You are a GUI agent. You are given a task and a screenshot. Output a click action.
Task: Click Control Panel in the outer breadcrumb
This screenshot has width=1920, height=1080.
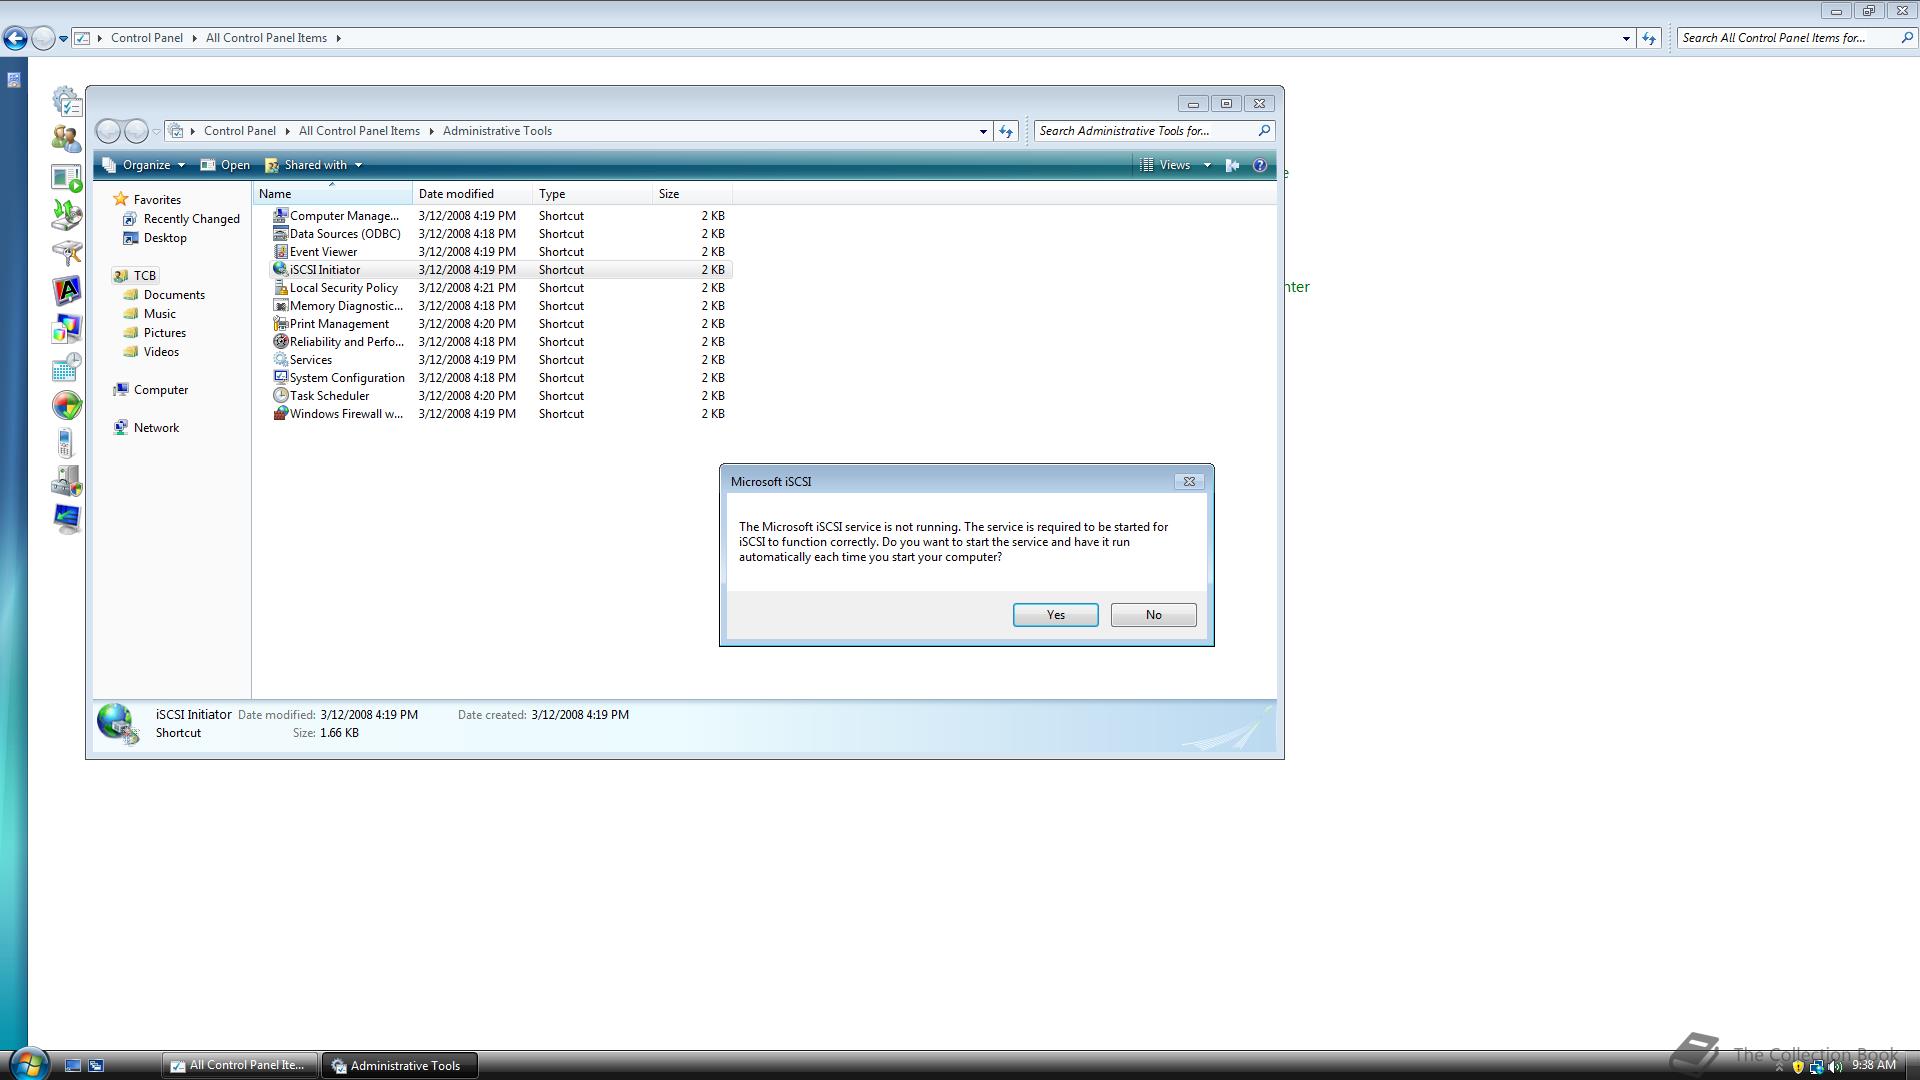147,38
